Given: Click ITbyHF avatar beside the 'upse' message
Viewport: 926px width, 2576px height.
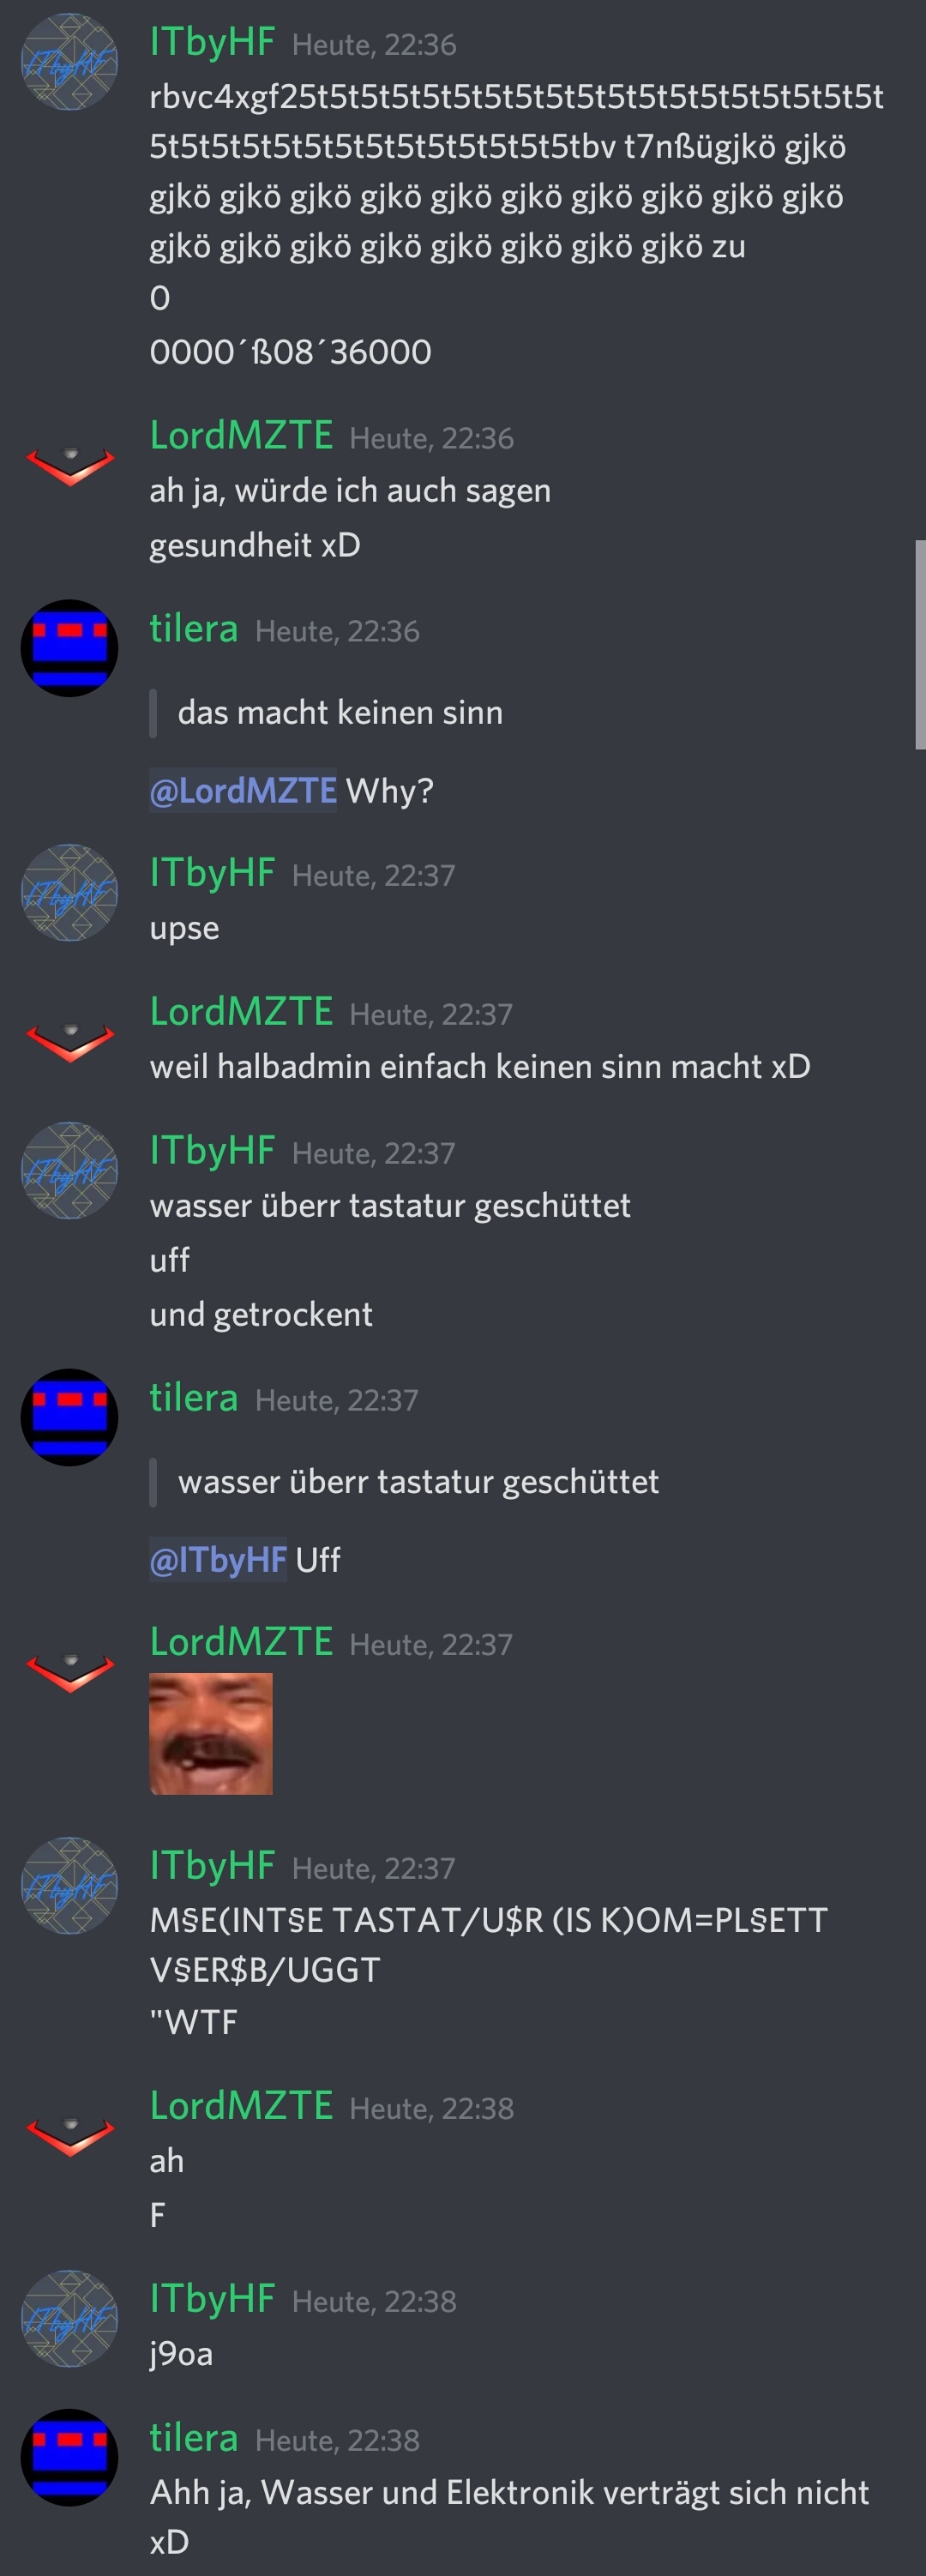Looking at the screenshot, I should click(x=69, y=892).
